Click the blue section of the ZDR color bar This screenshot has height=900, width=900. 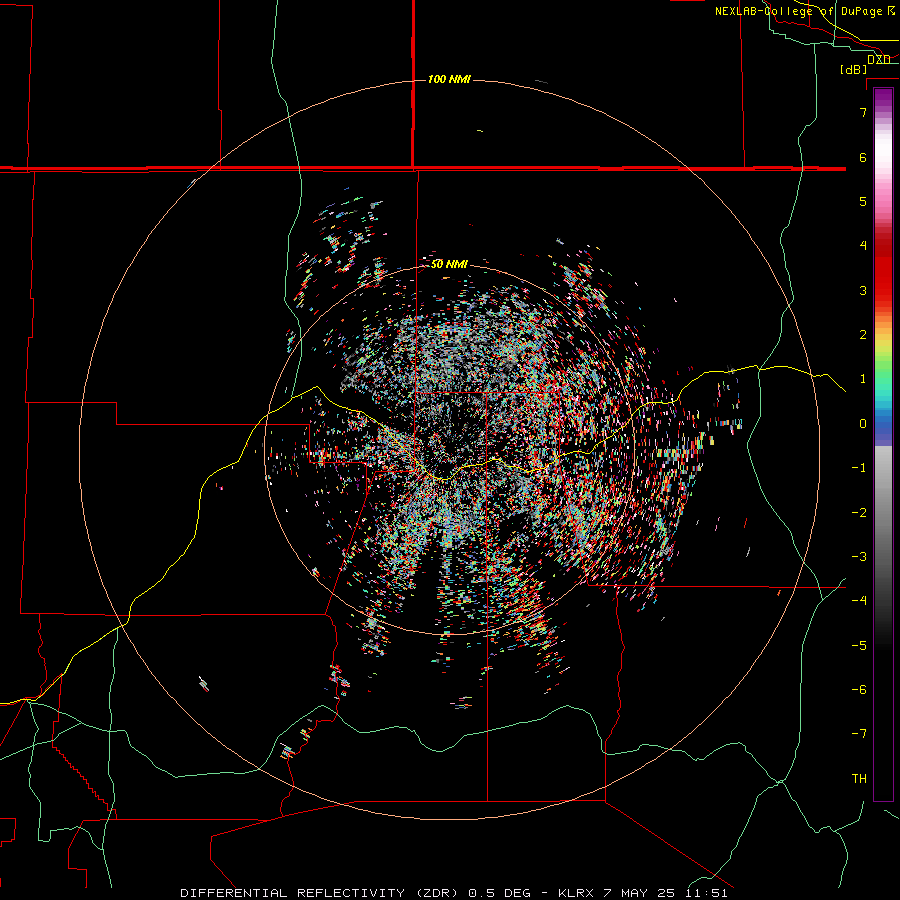(883, 425)
